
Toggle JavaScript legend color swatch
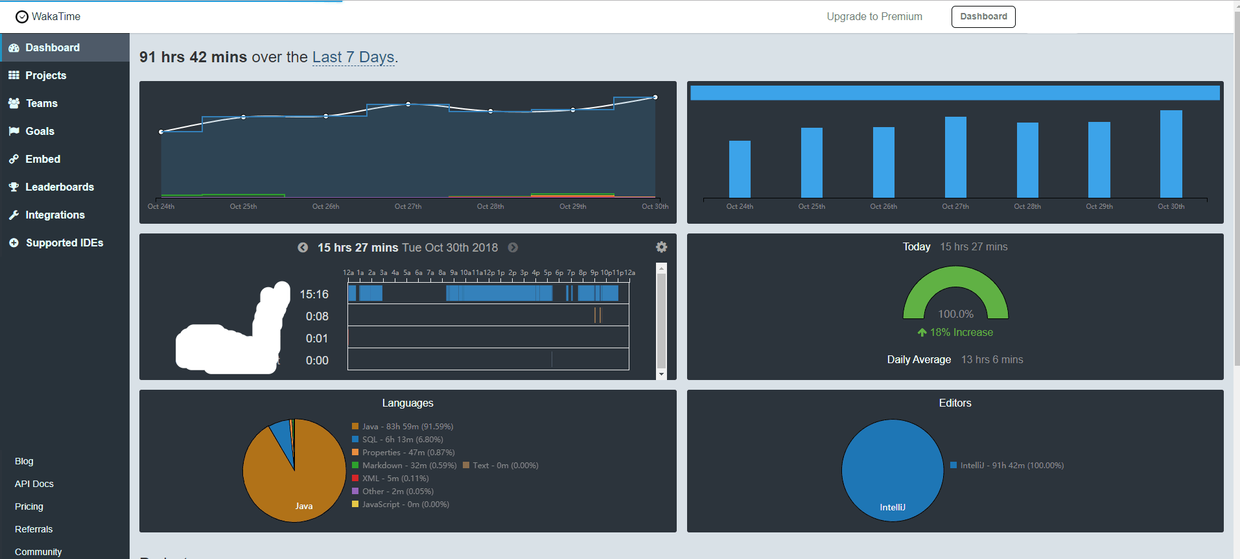tap(355, 505)
